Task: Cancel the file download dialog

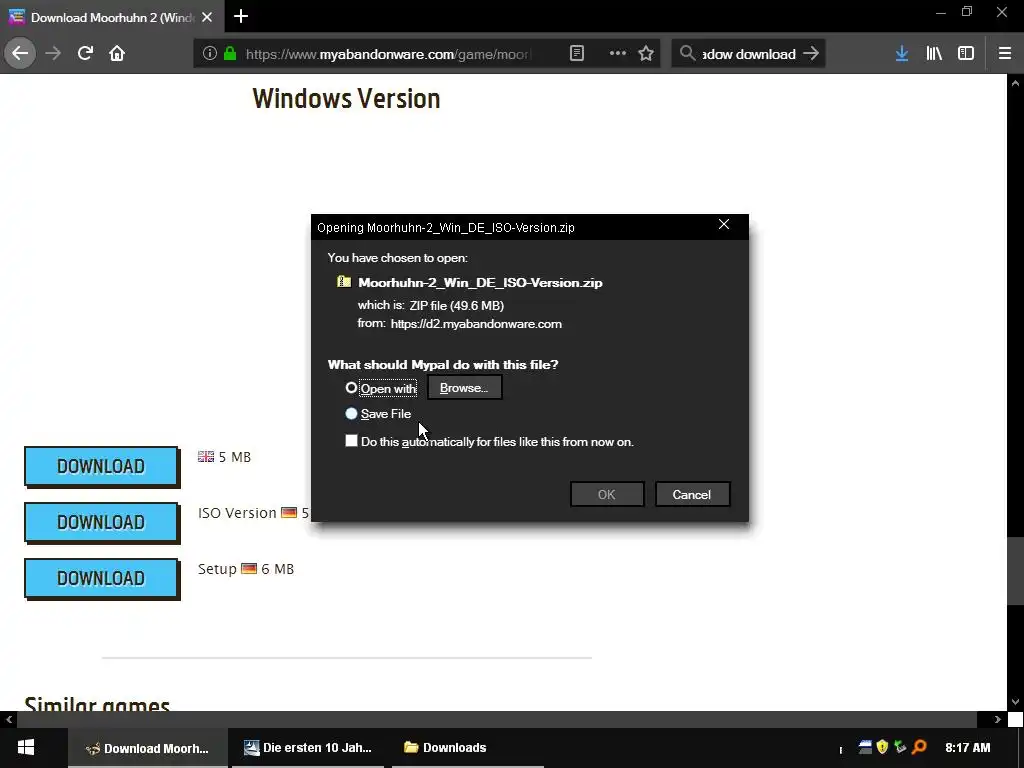Action: point(692,494)
